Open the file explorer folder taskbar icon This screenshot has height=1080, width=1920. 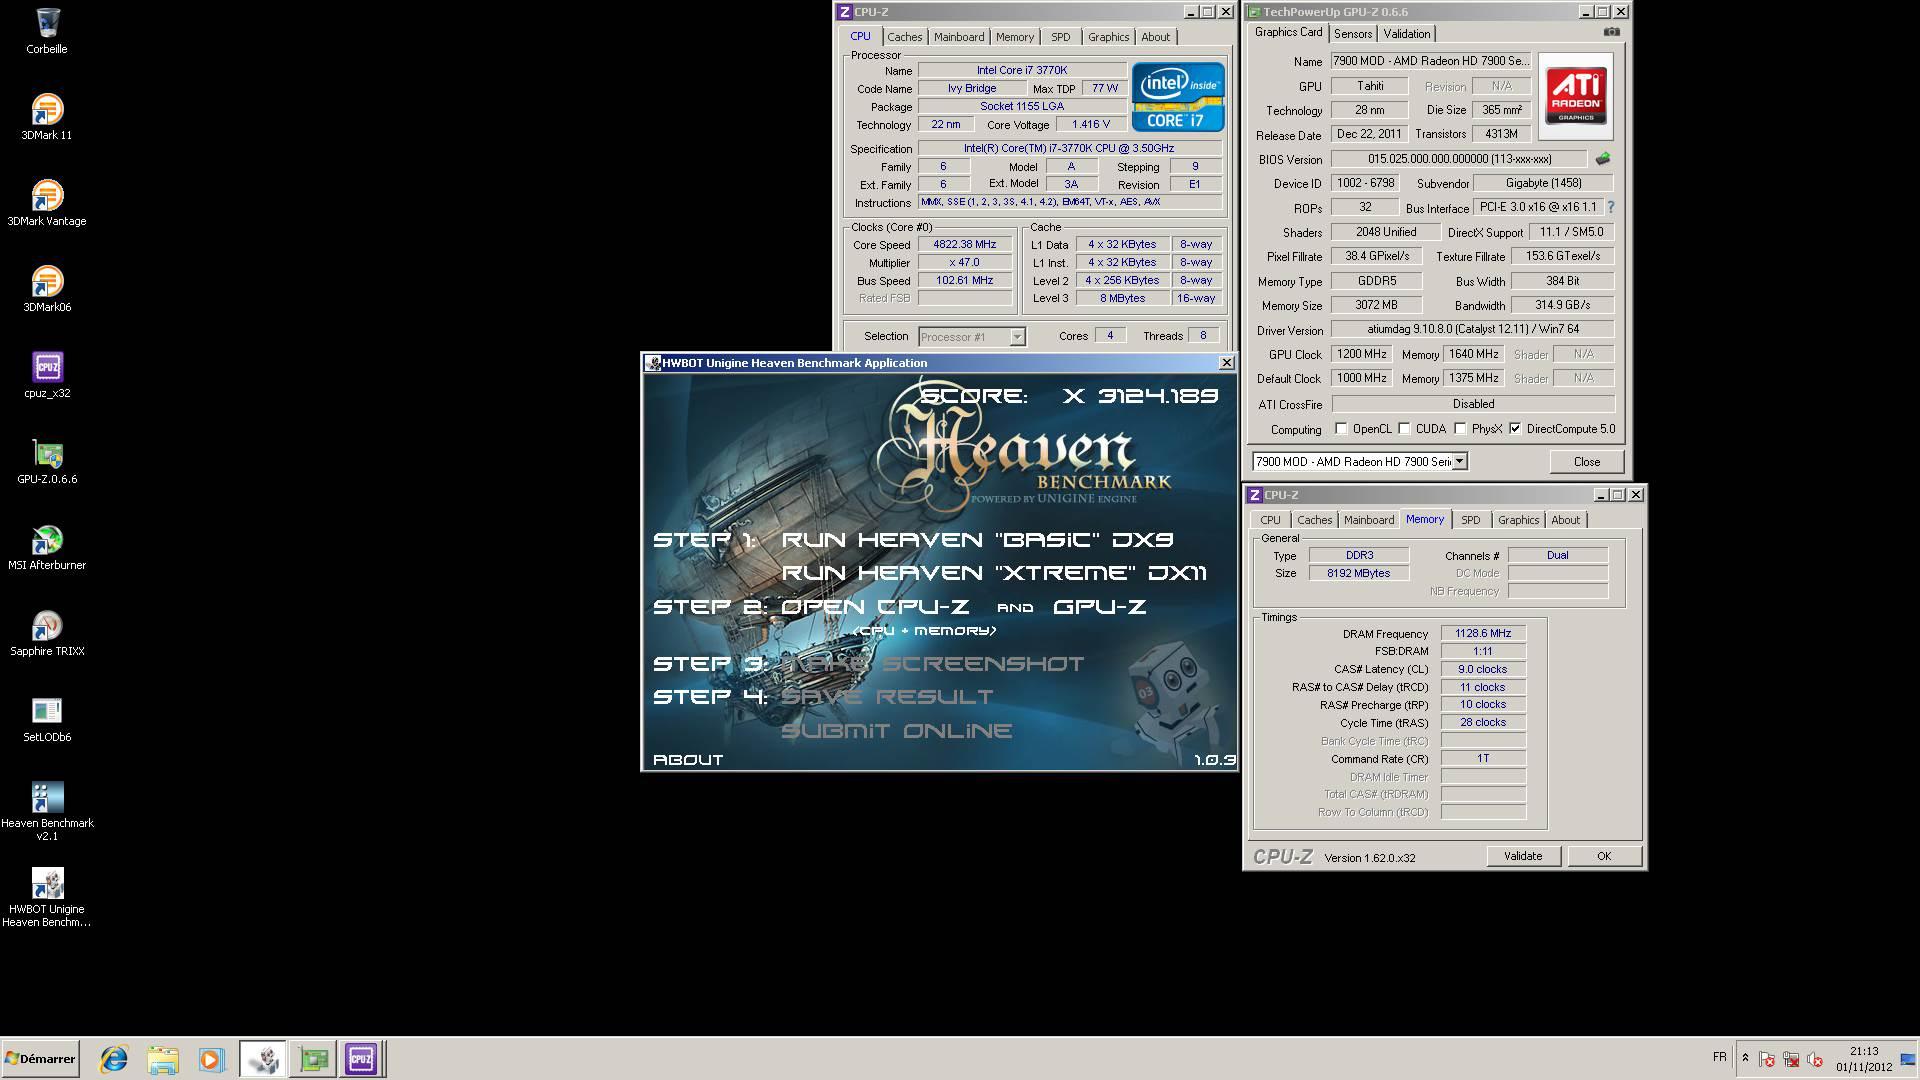pyautogui.click(x=163, y=1059)
